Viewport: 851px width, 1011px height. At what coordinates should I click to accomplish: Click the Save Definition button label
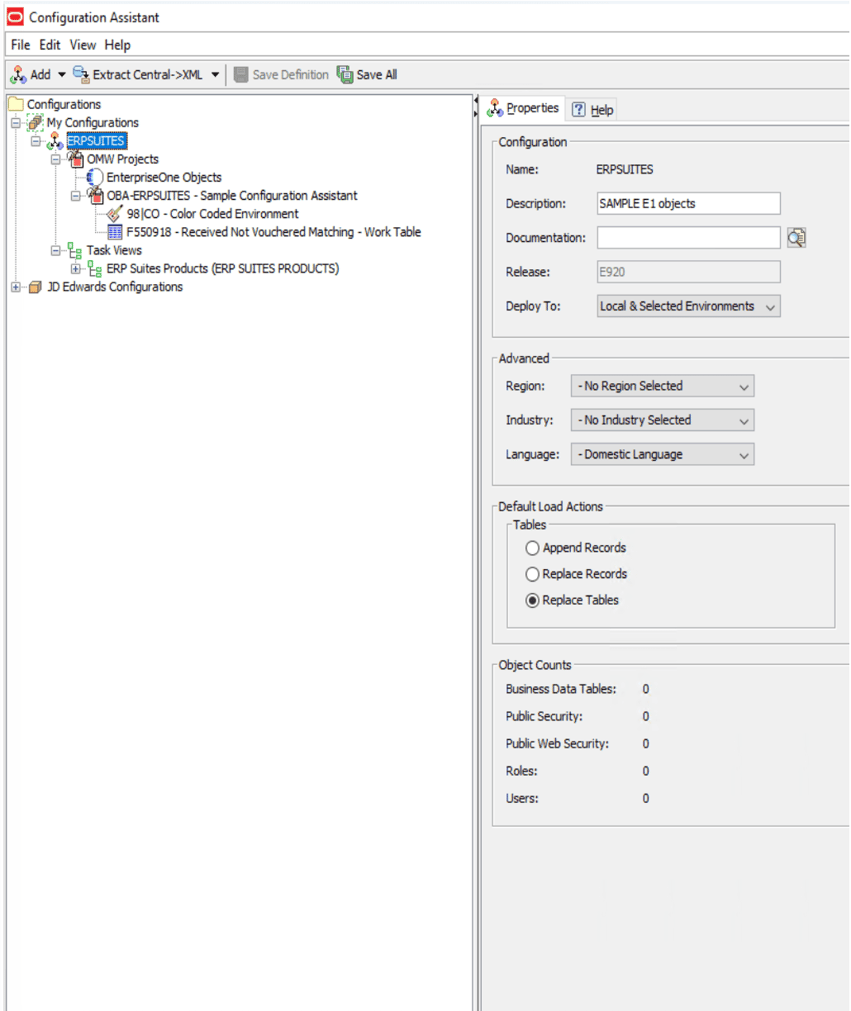click(x=291, y=75)
